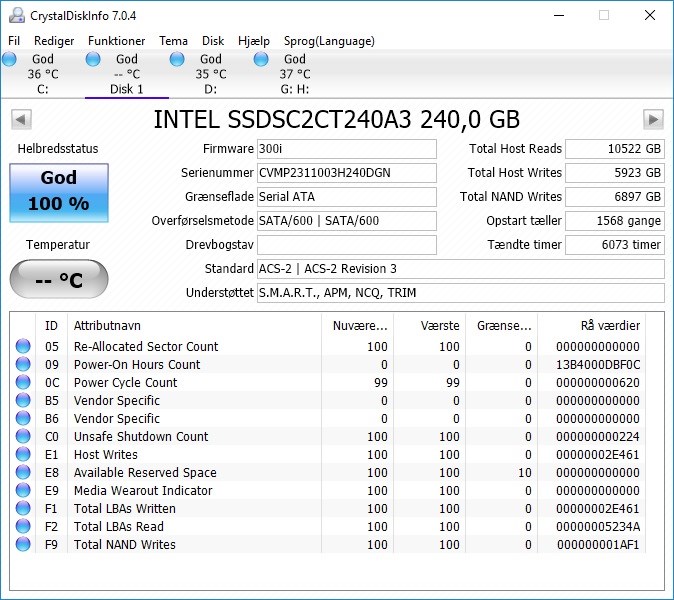Click status icon of F9 Total NAND Writes row
Viewport: 674px width, 600px height.
23,545
